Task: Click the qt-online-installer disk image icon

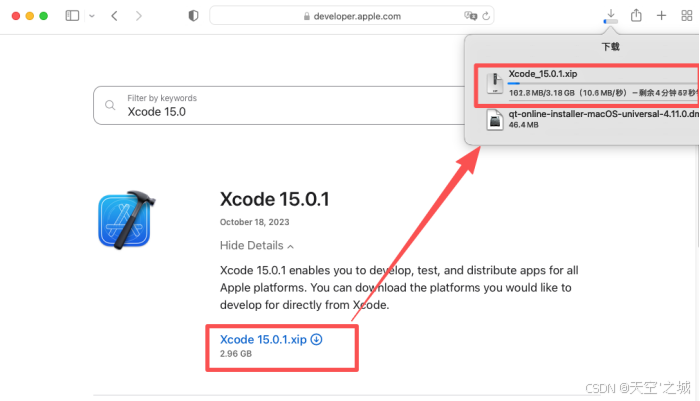Action: (x=495, y=120)
